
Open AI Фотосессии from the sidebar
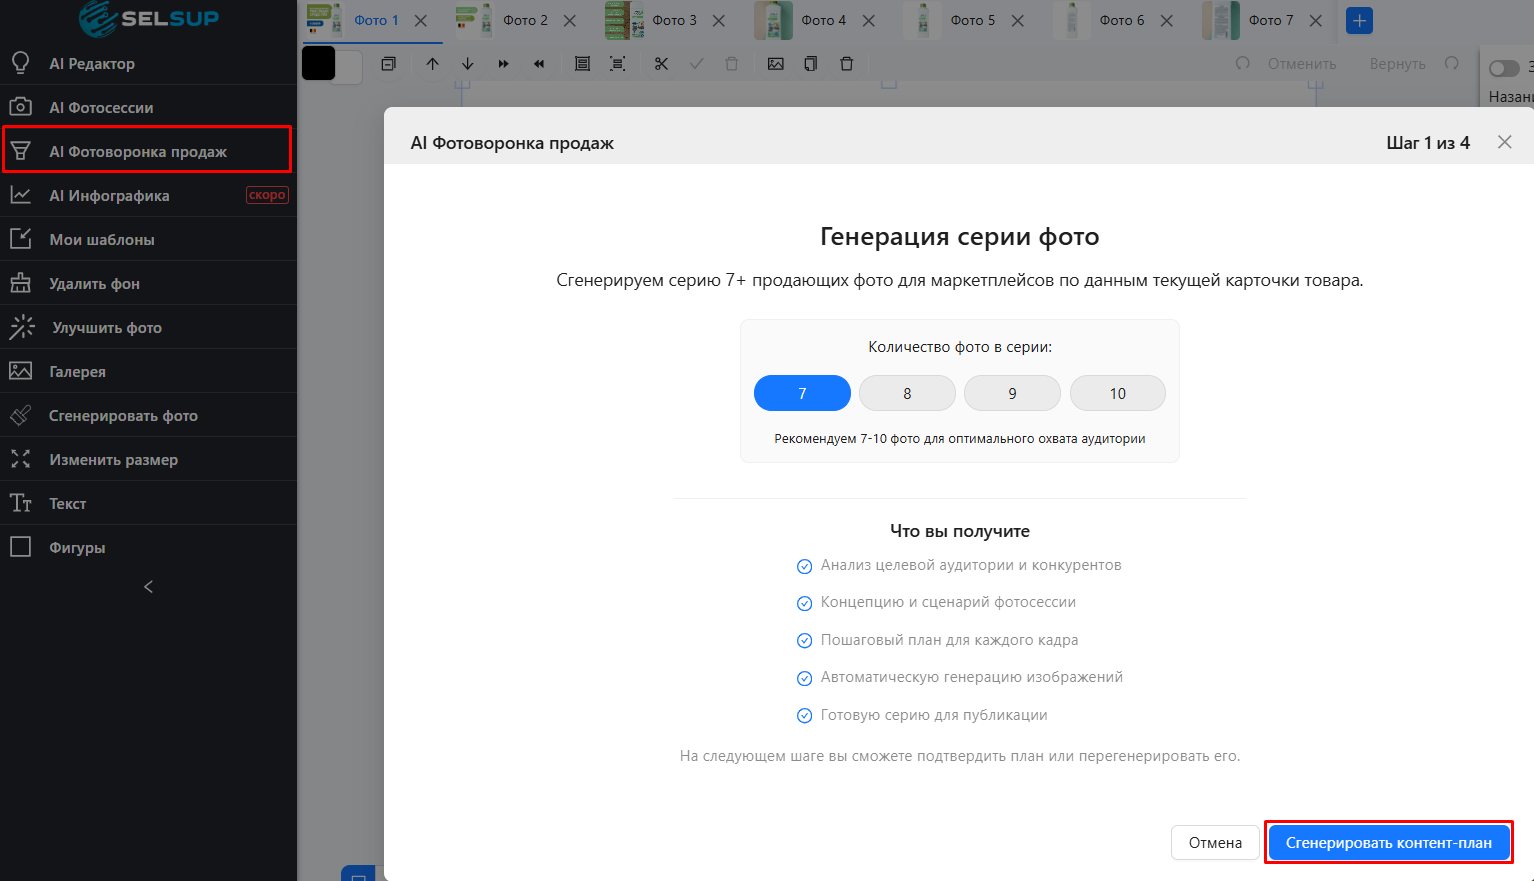point(101,108)
